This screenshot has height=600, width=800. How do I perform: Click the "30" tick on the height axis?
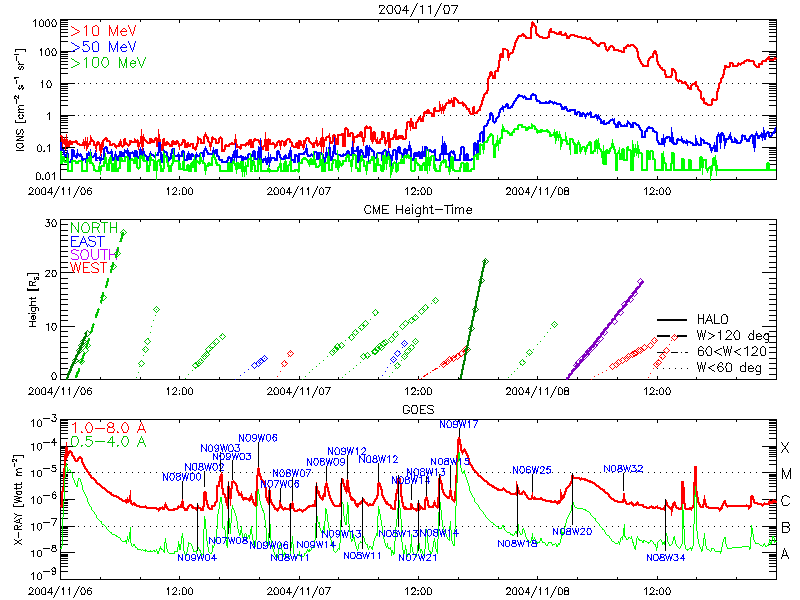(x=51, y=223)
